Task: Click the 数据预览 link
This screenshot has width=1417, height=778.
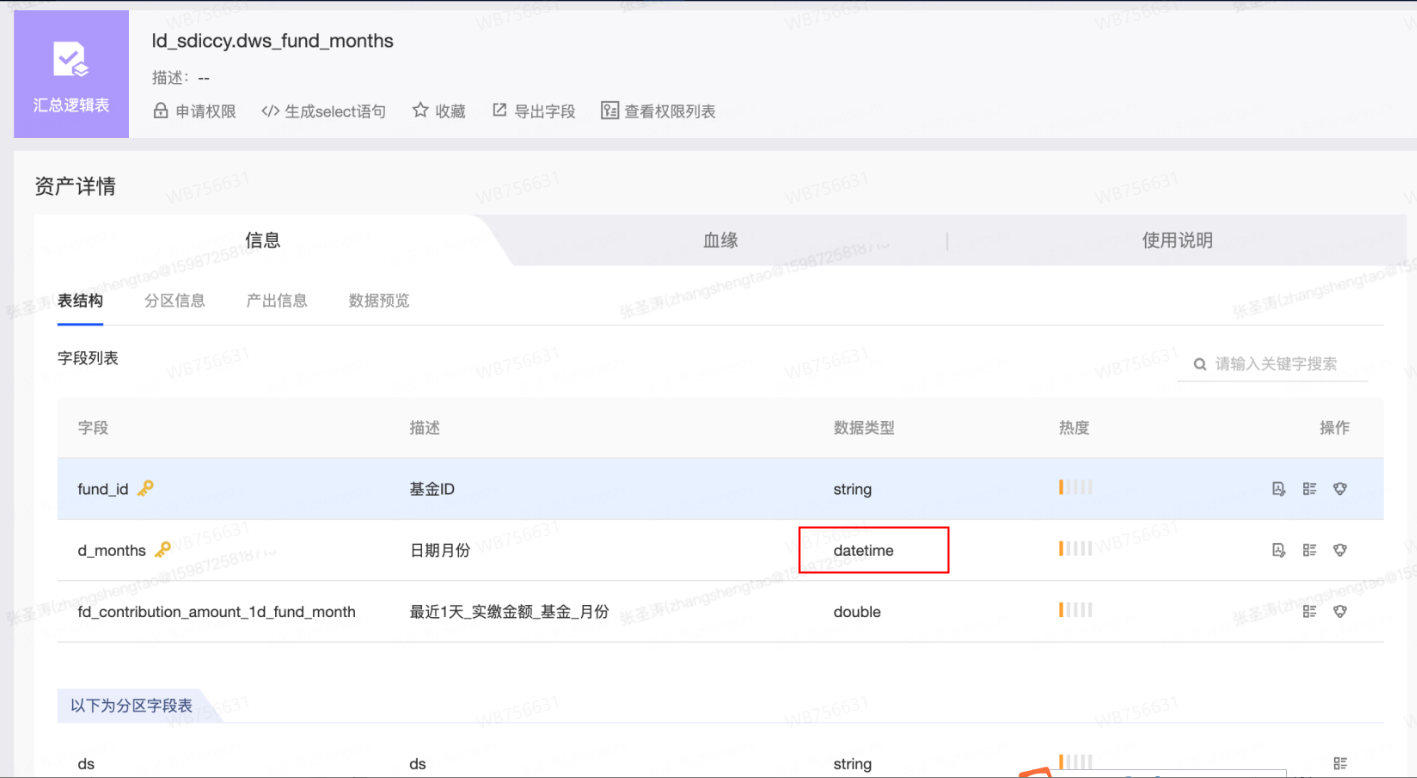Action: [378, 301]
